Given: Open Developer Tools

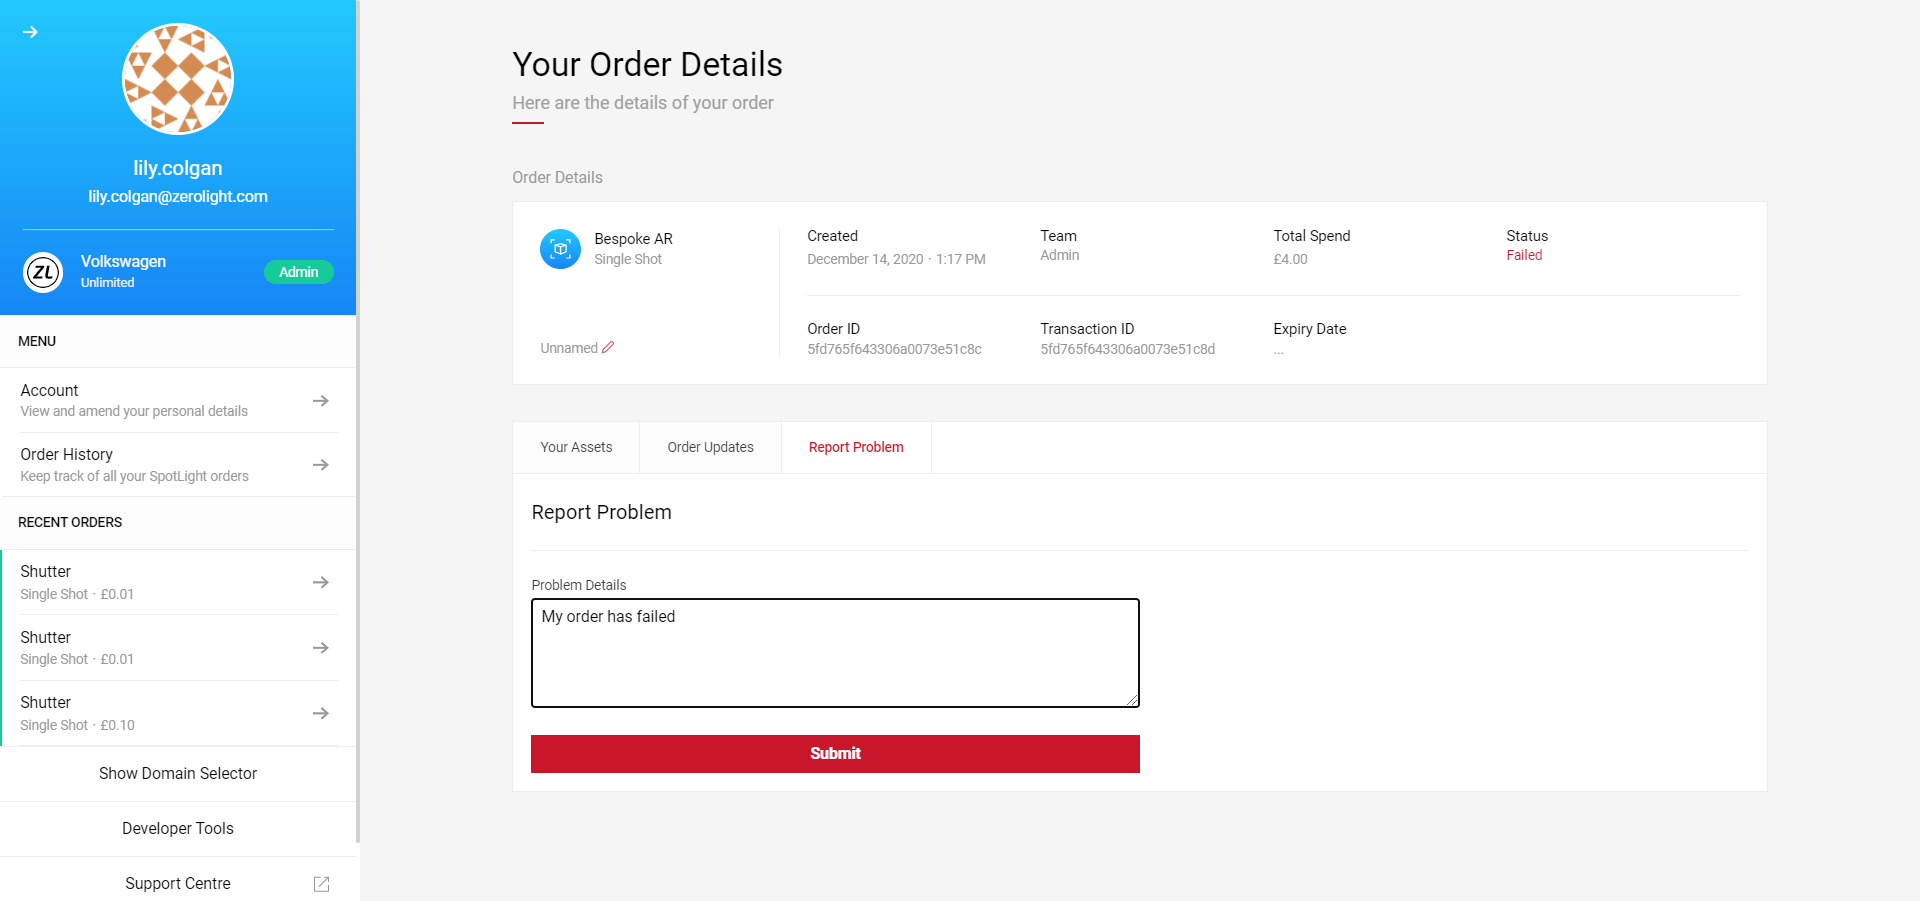Looking at the screenshot, I should pos(178,829).
